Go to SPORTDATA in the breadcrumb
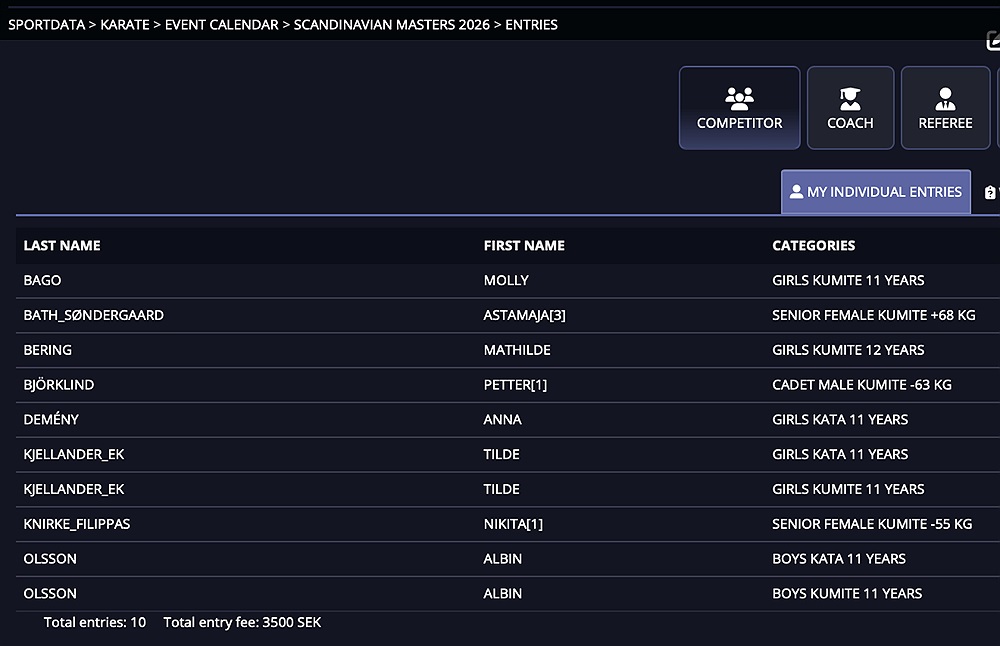The width and height of the screenshot is (1000, 646). tap(49, 25)
